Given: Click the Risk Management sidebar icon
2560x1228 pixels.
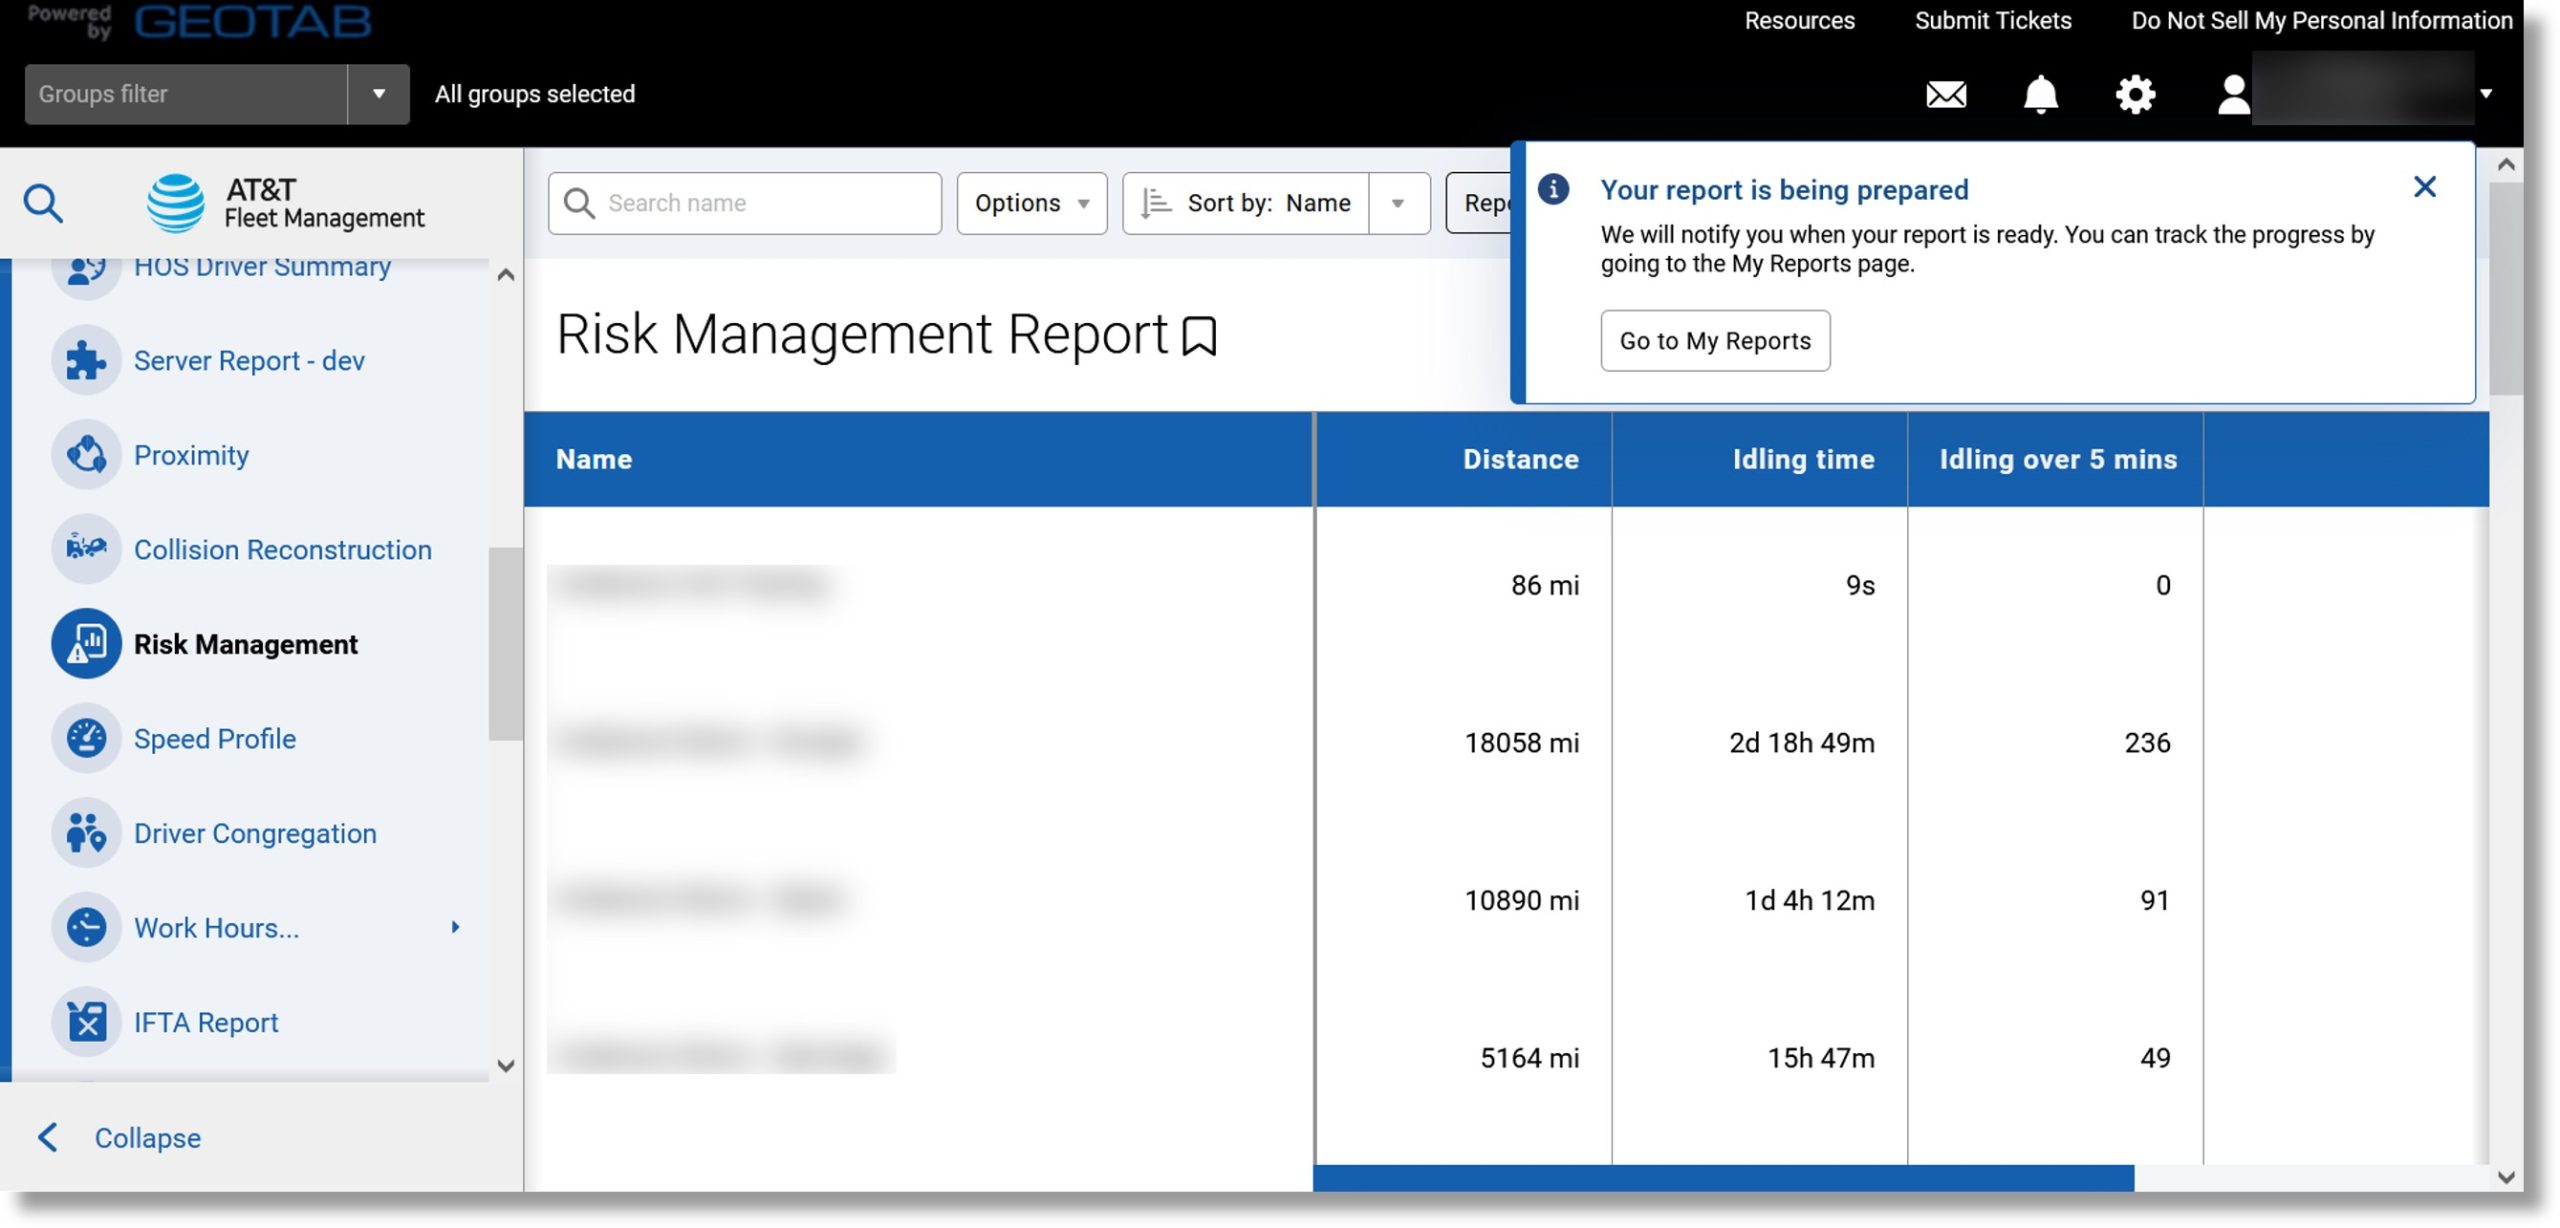Looking at the screenshot, I should coord(86,644).
